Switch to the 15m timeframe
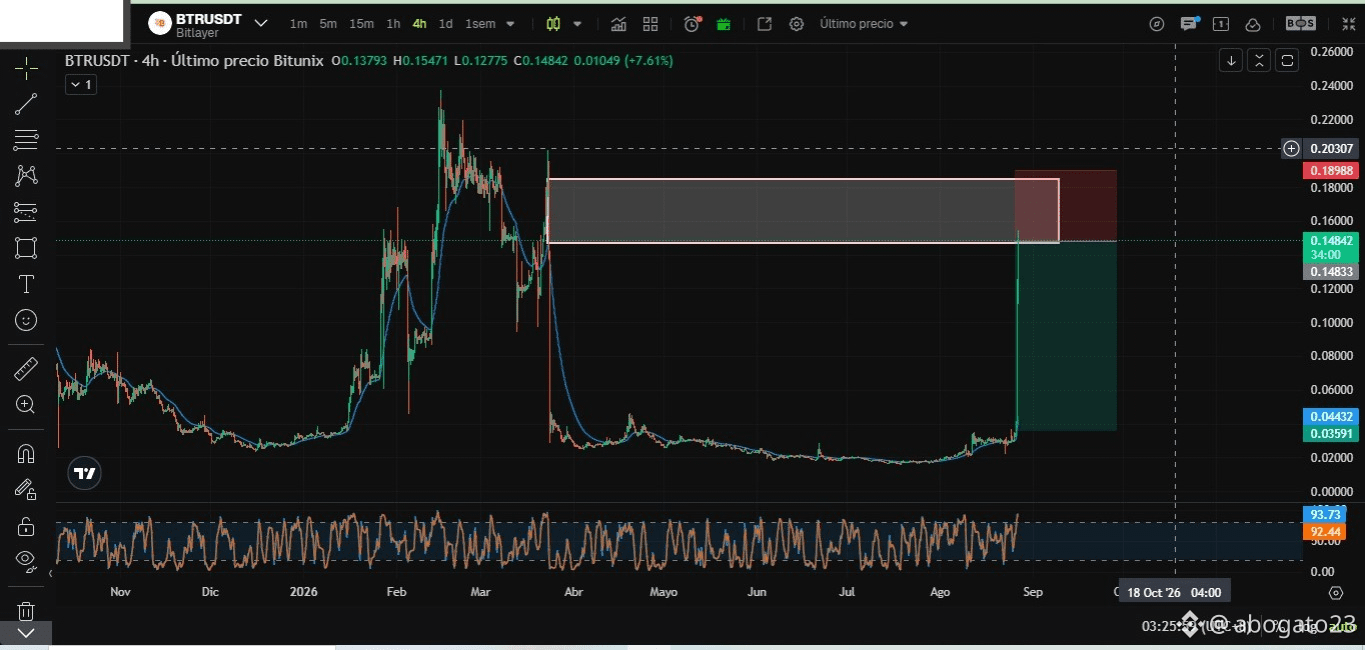Screen dimensions: 1365x650 pyautogui.click(x=362, y=24)
